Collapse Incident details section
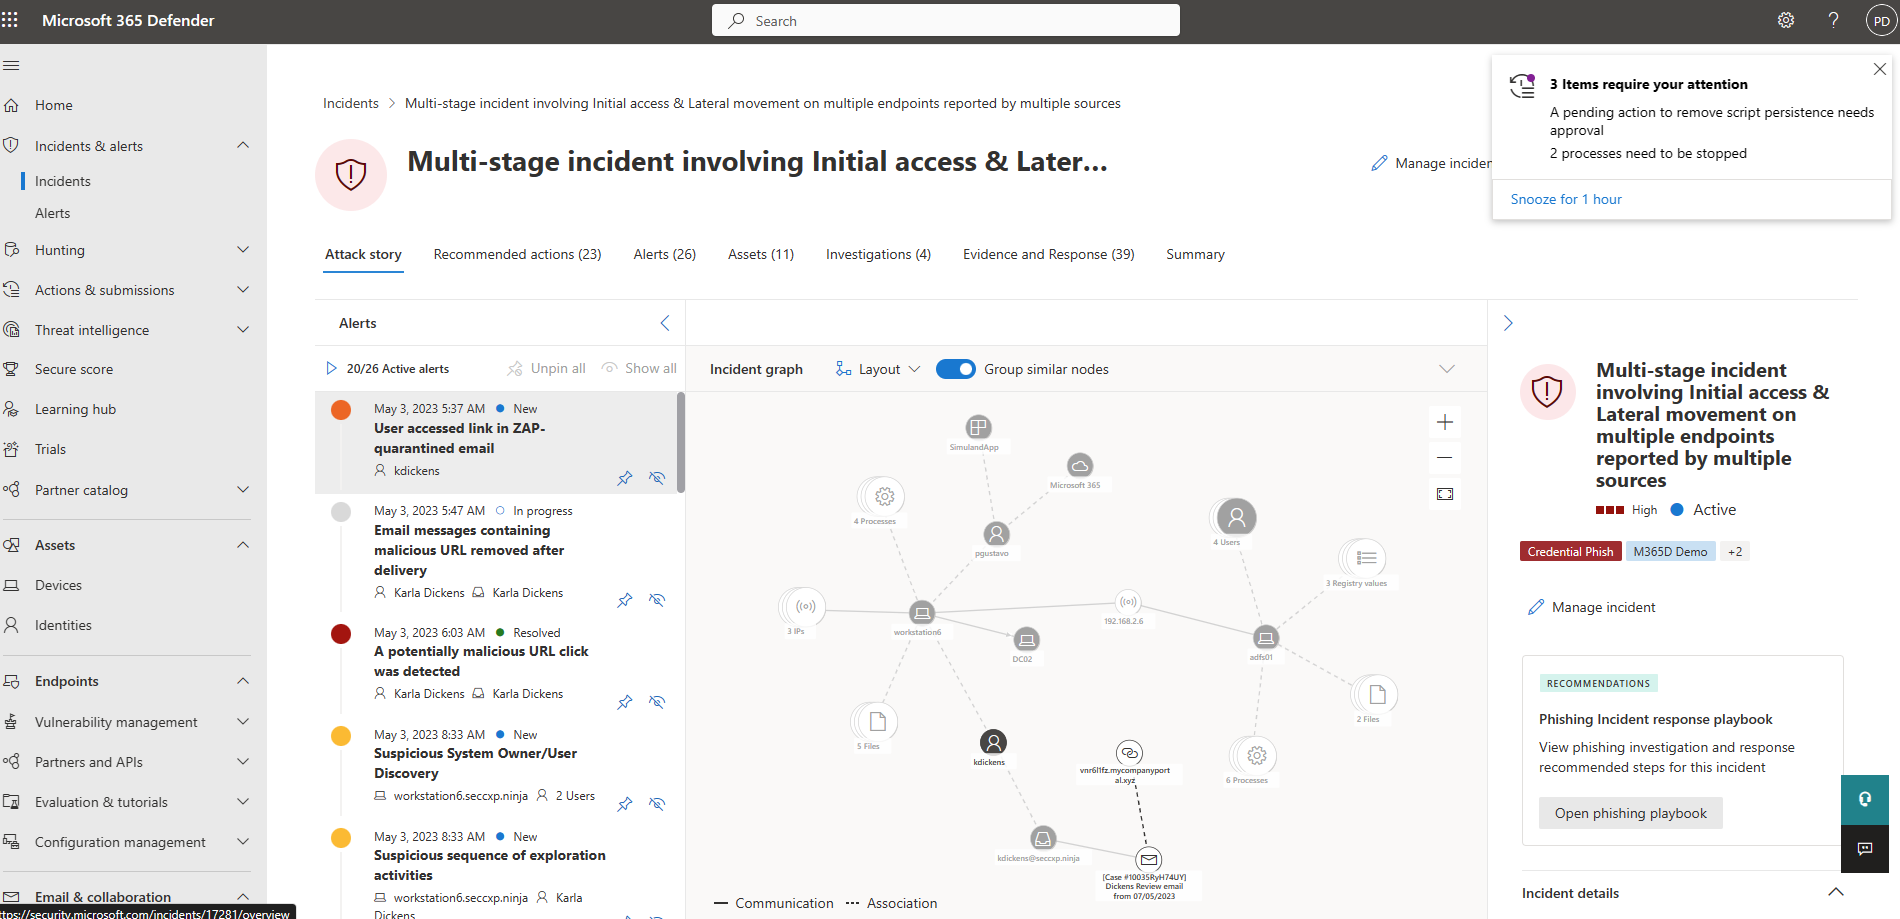Screen dimensions: 1900x919 point(1836,892)
